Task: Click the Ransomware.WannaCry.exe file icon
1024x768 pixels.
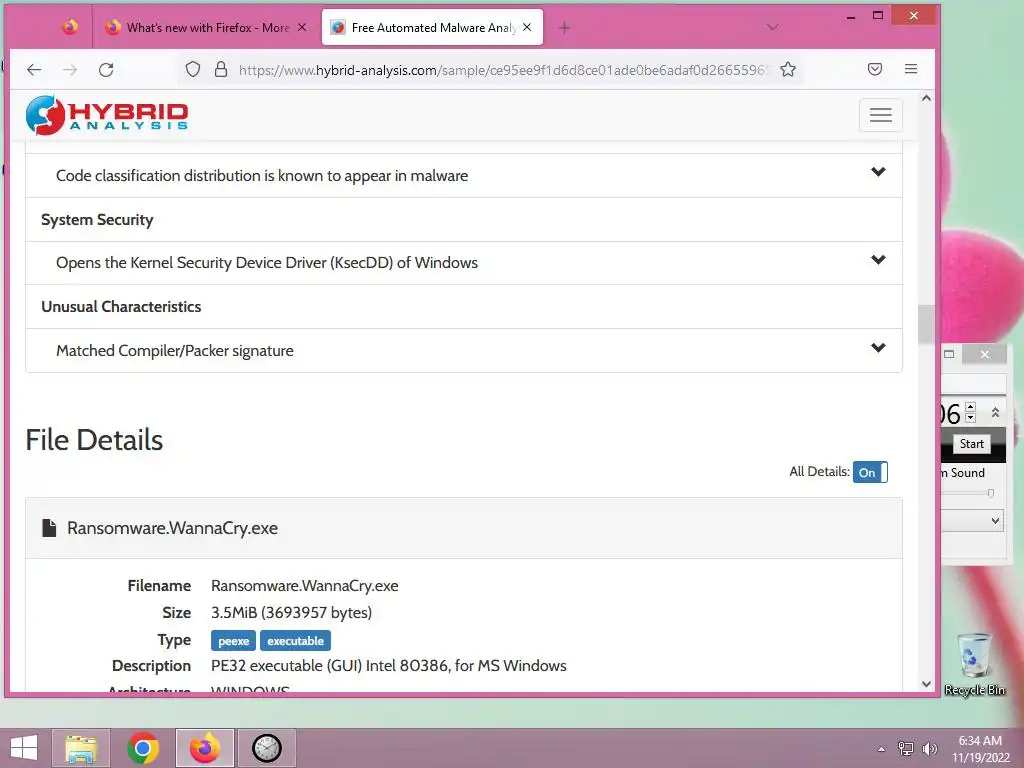Action: 49,528
